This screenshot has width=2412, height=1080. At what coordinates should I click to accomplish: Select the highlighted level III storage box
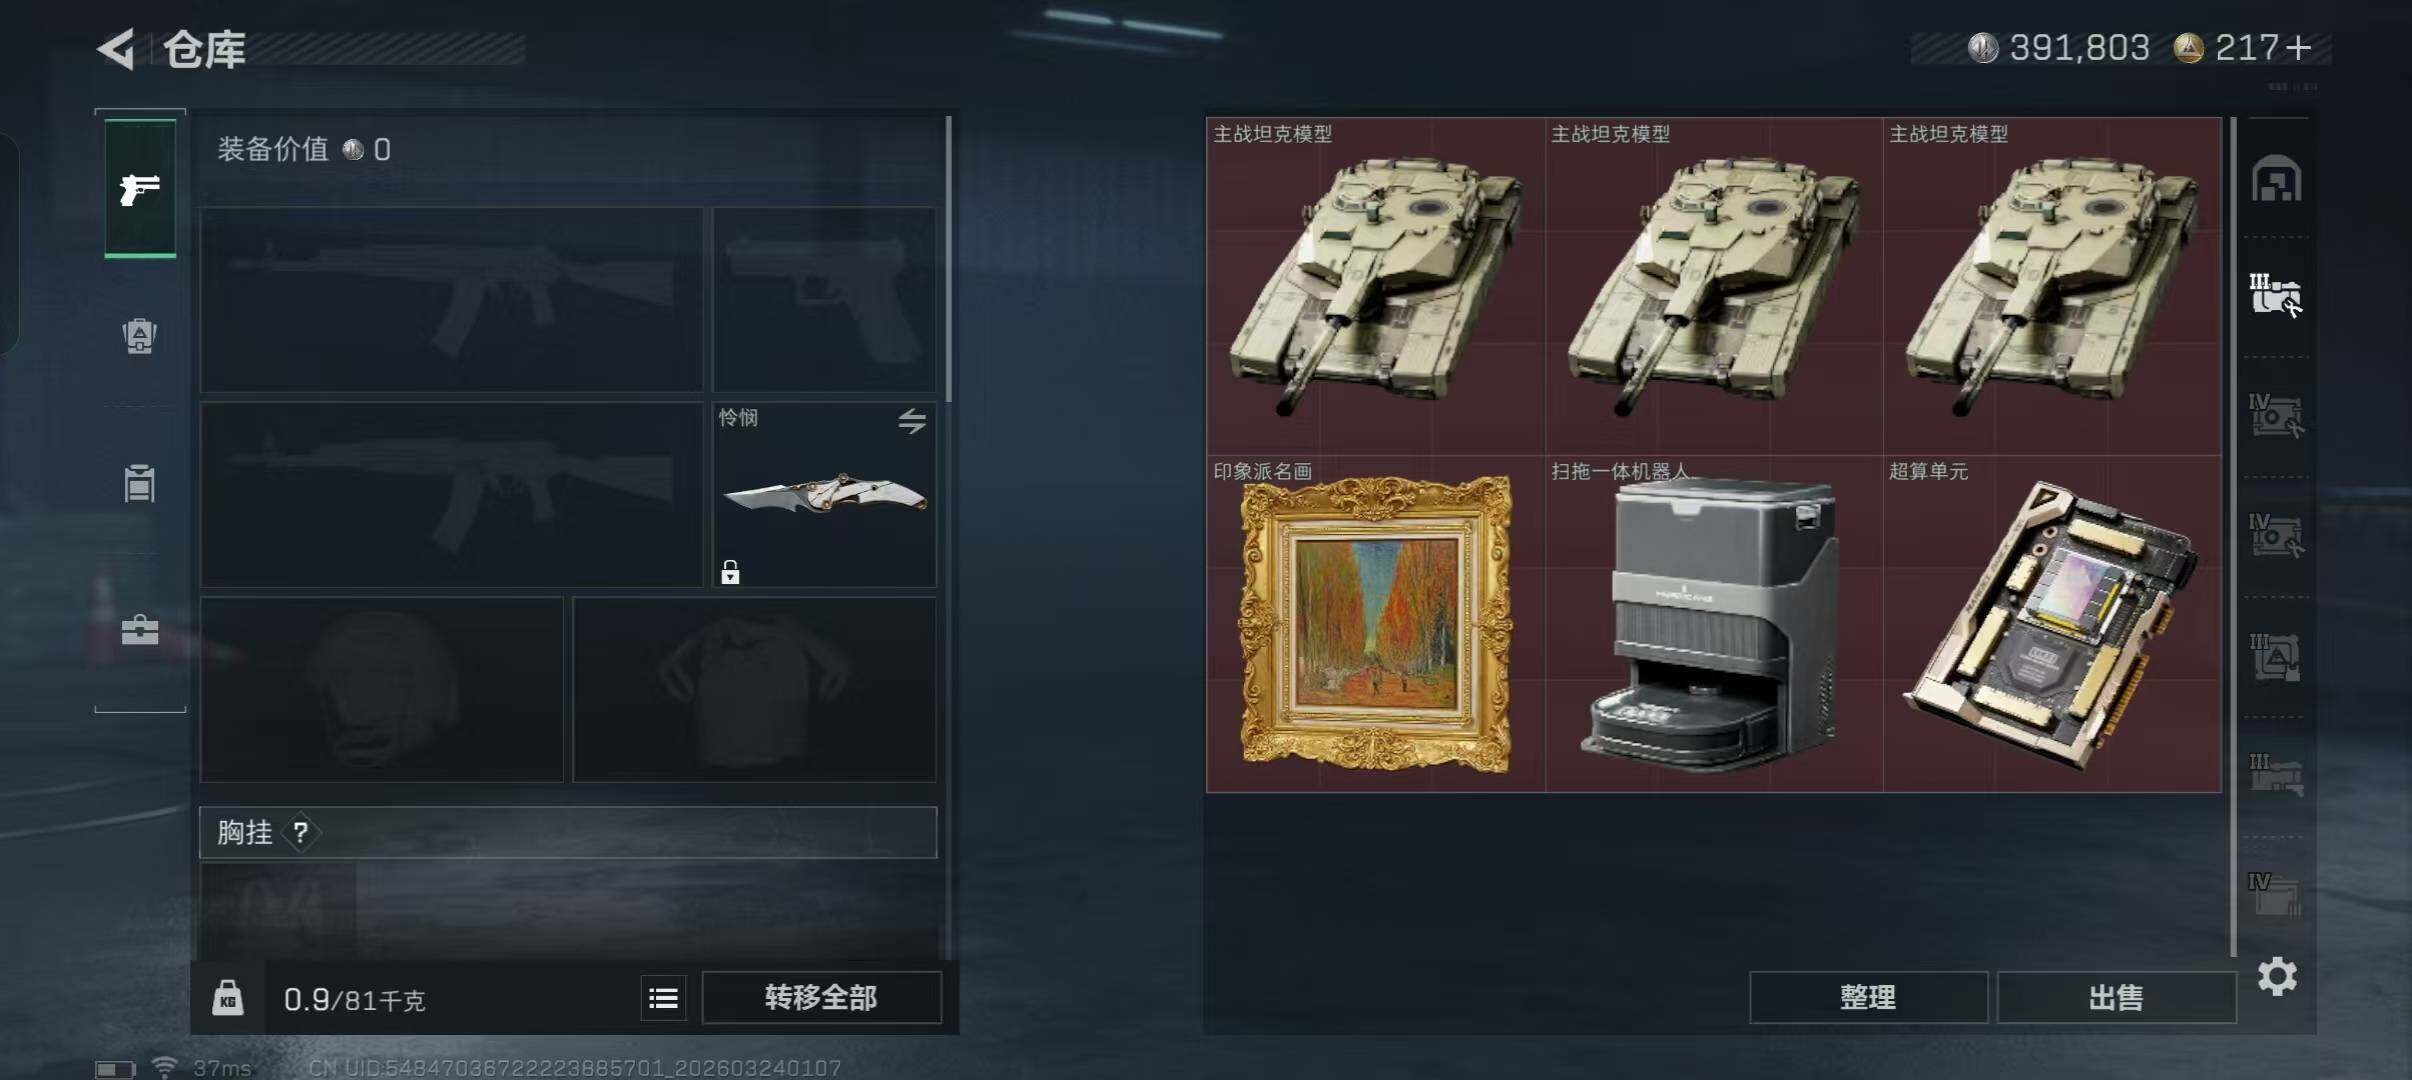coord(2277,295)
